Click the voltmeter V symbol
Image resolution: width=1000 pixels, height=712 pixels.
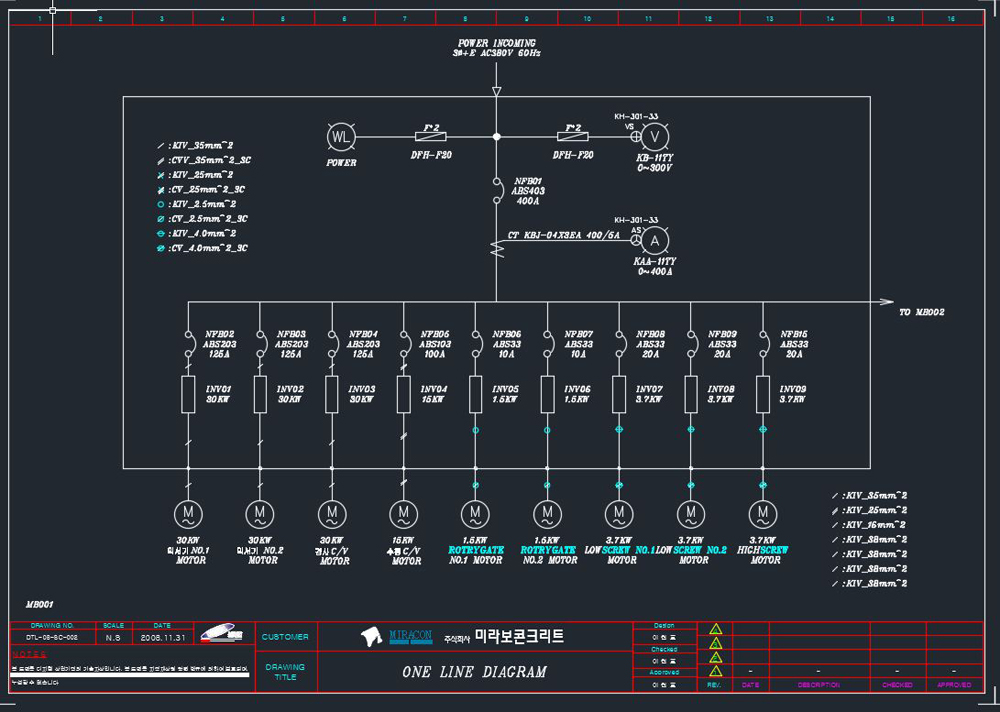654,136
